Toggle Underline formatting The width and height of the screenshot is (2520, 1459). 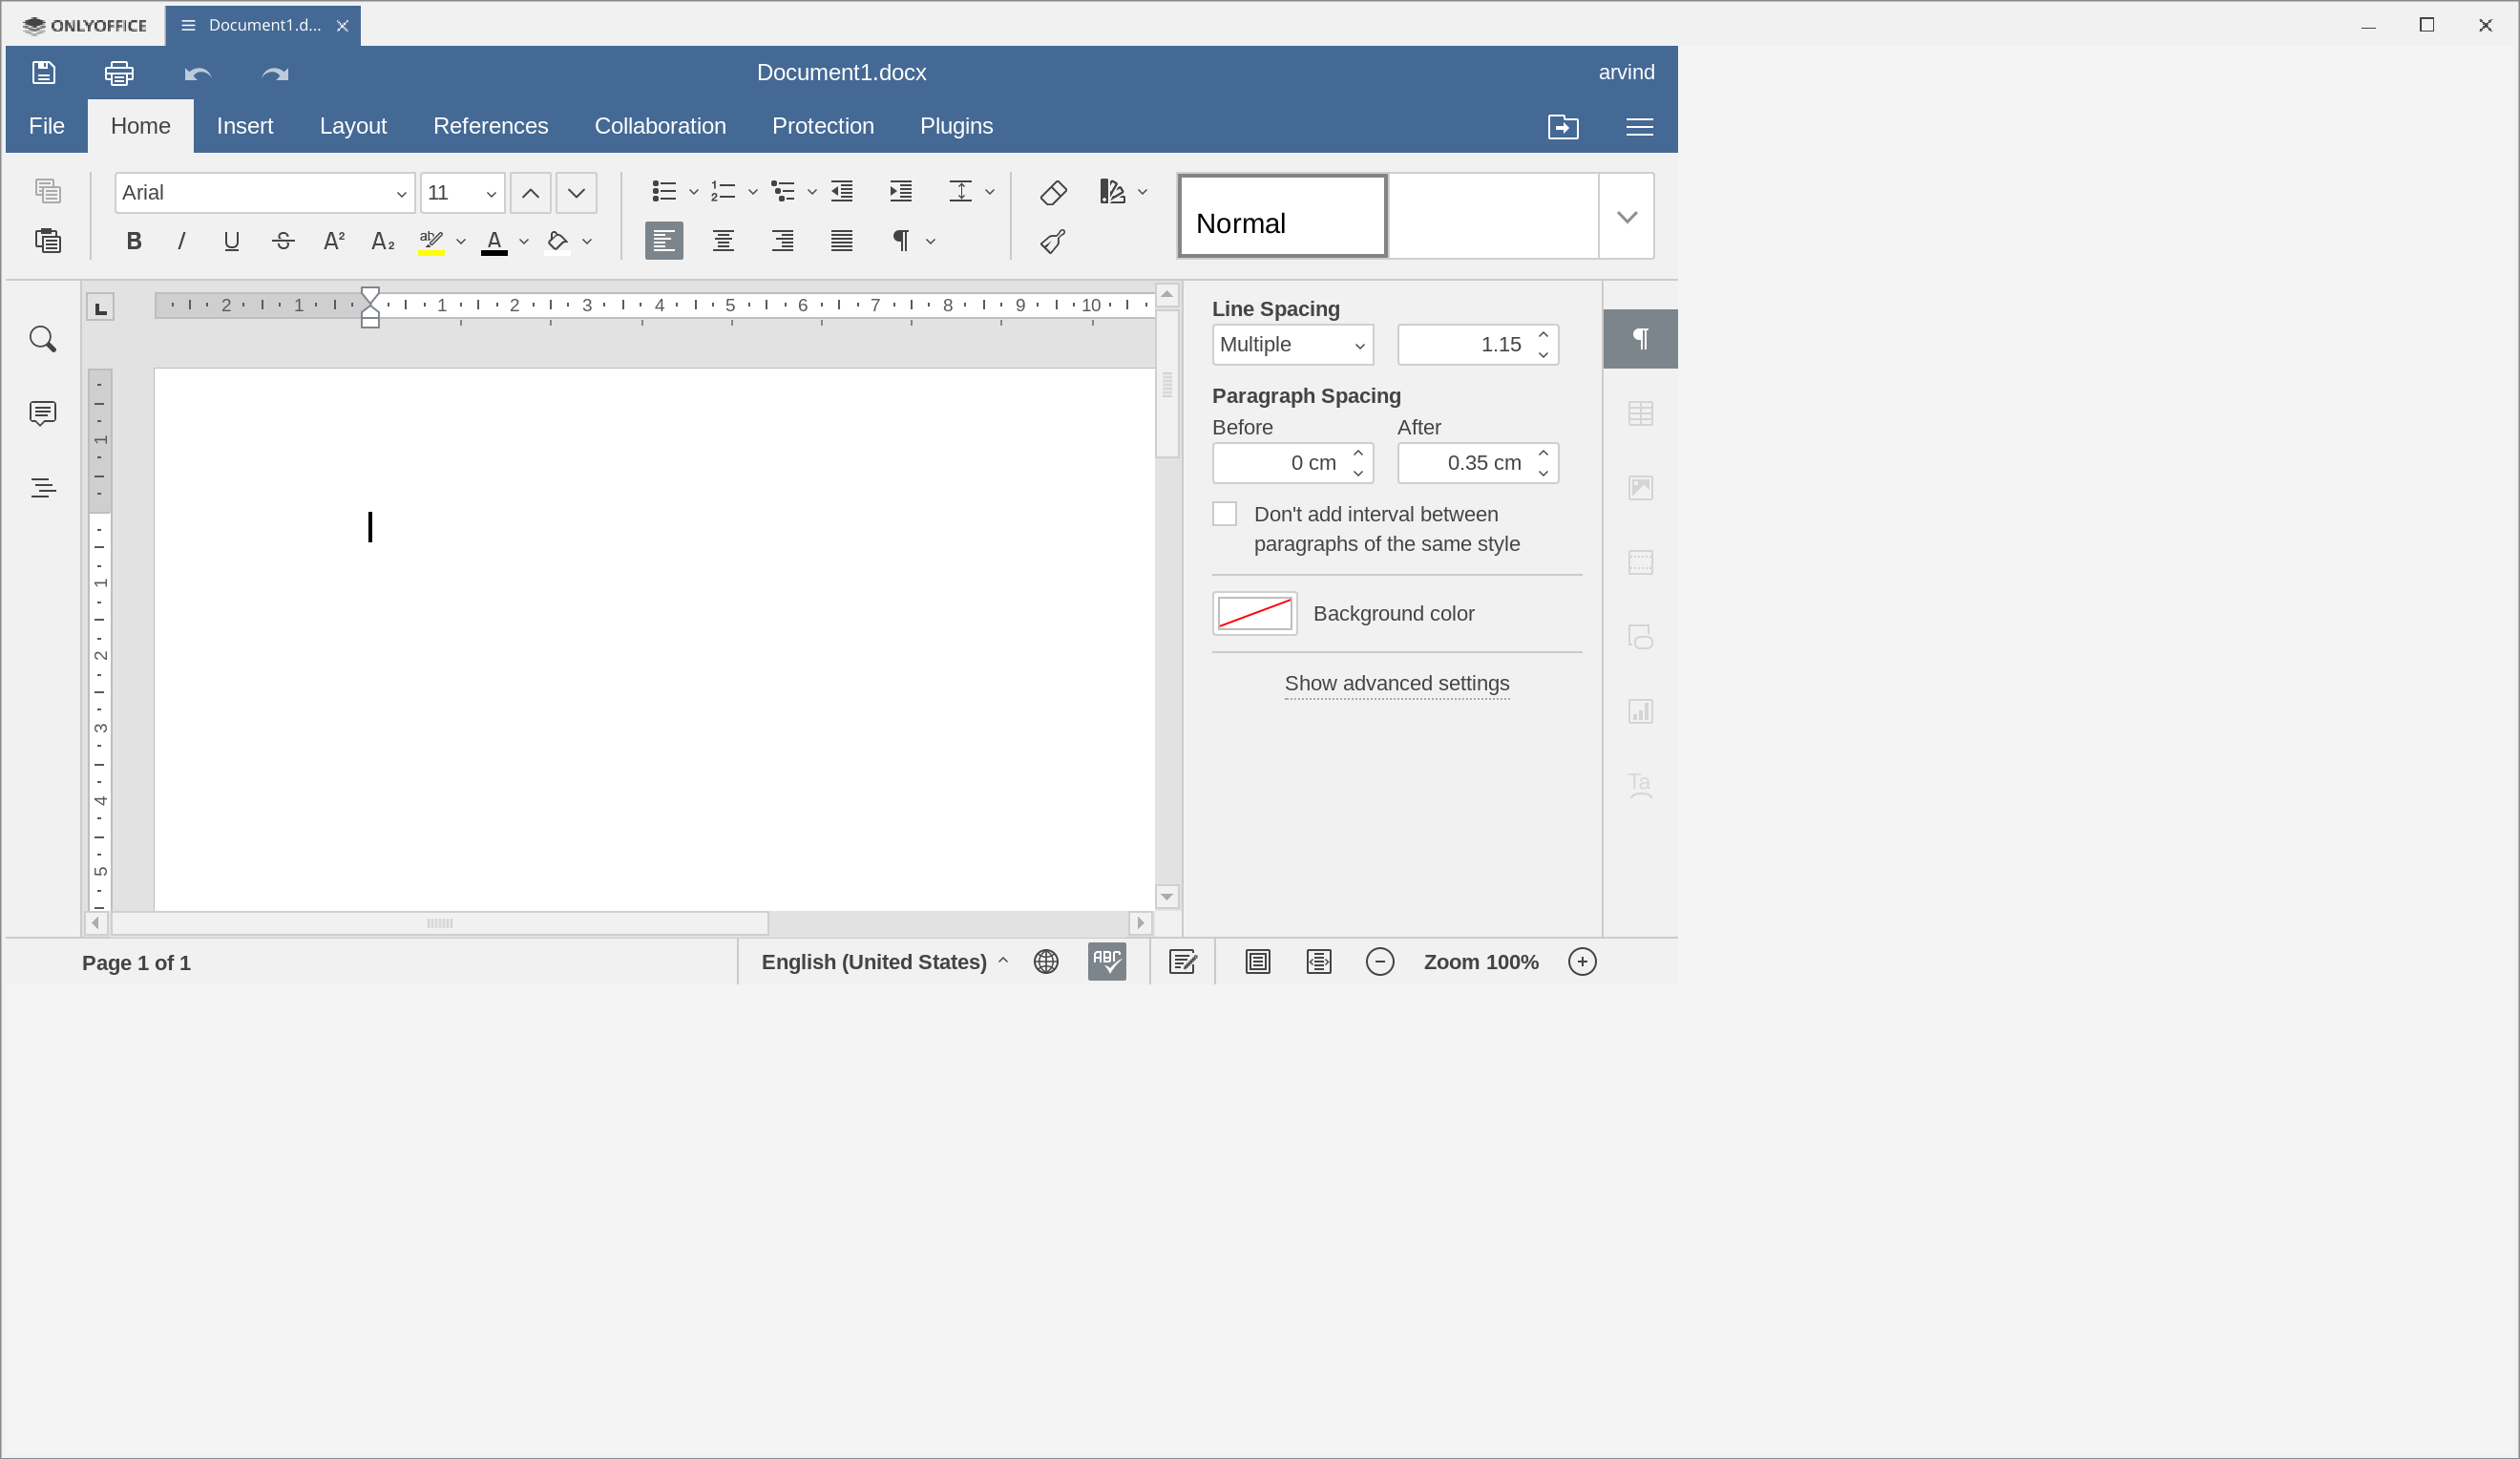[232, 241]
